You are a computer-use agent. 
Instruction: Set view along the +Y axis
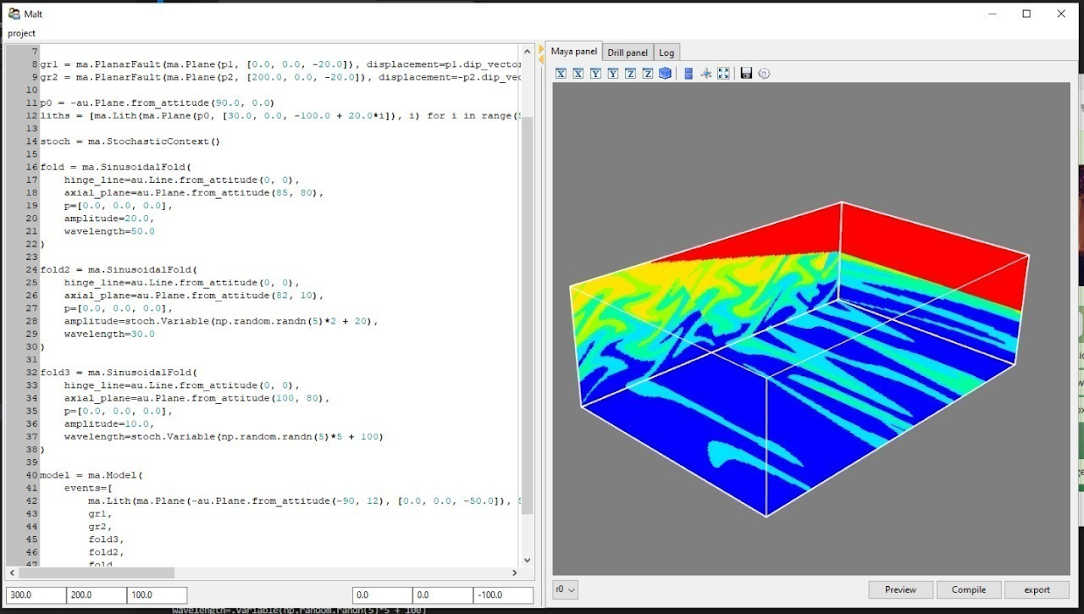[613, 73]
